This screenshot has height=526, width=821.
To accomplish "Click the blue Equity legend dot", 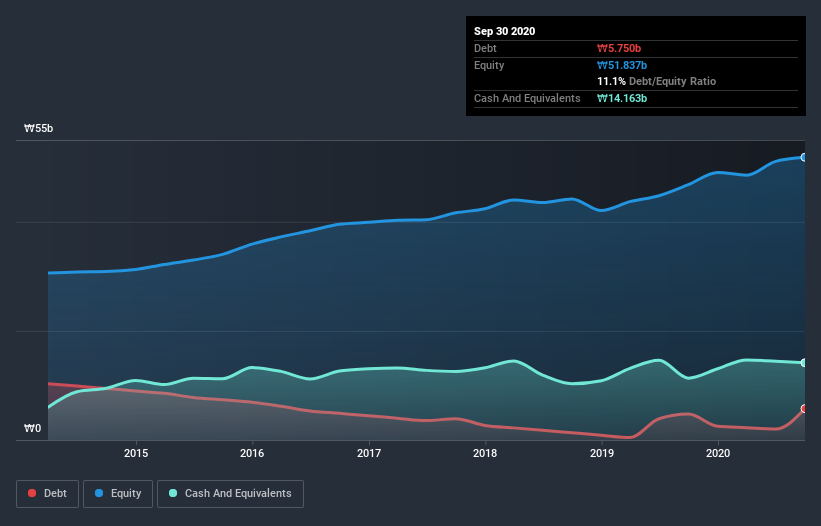I will (99, 493).
